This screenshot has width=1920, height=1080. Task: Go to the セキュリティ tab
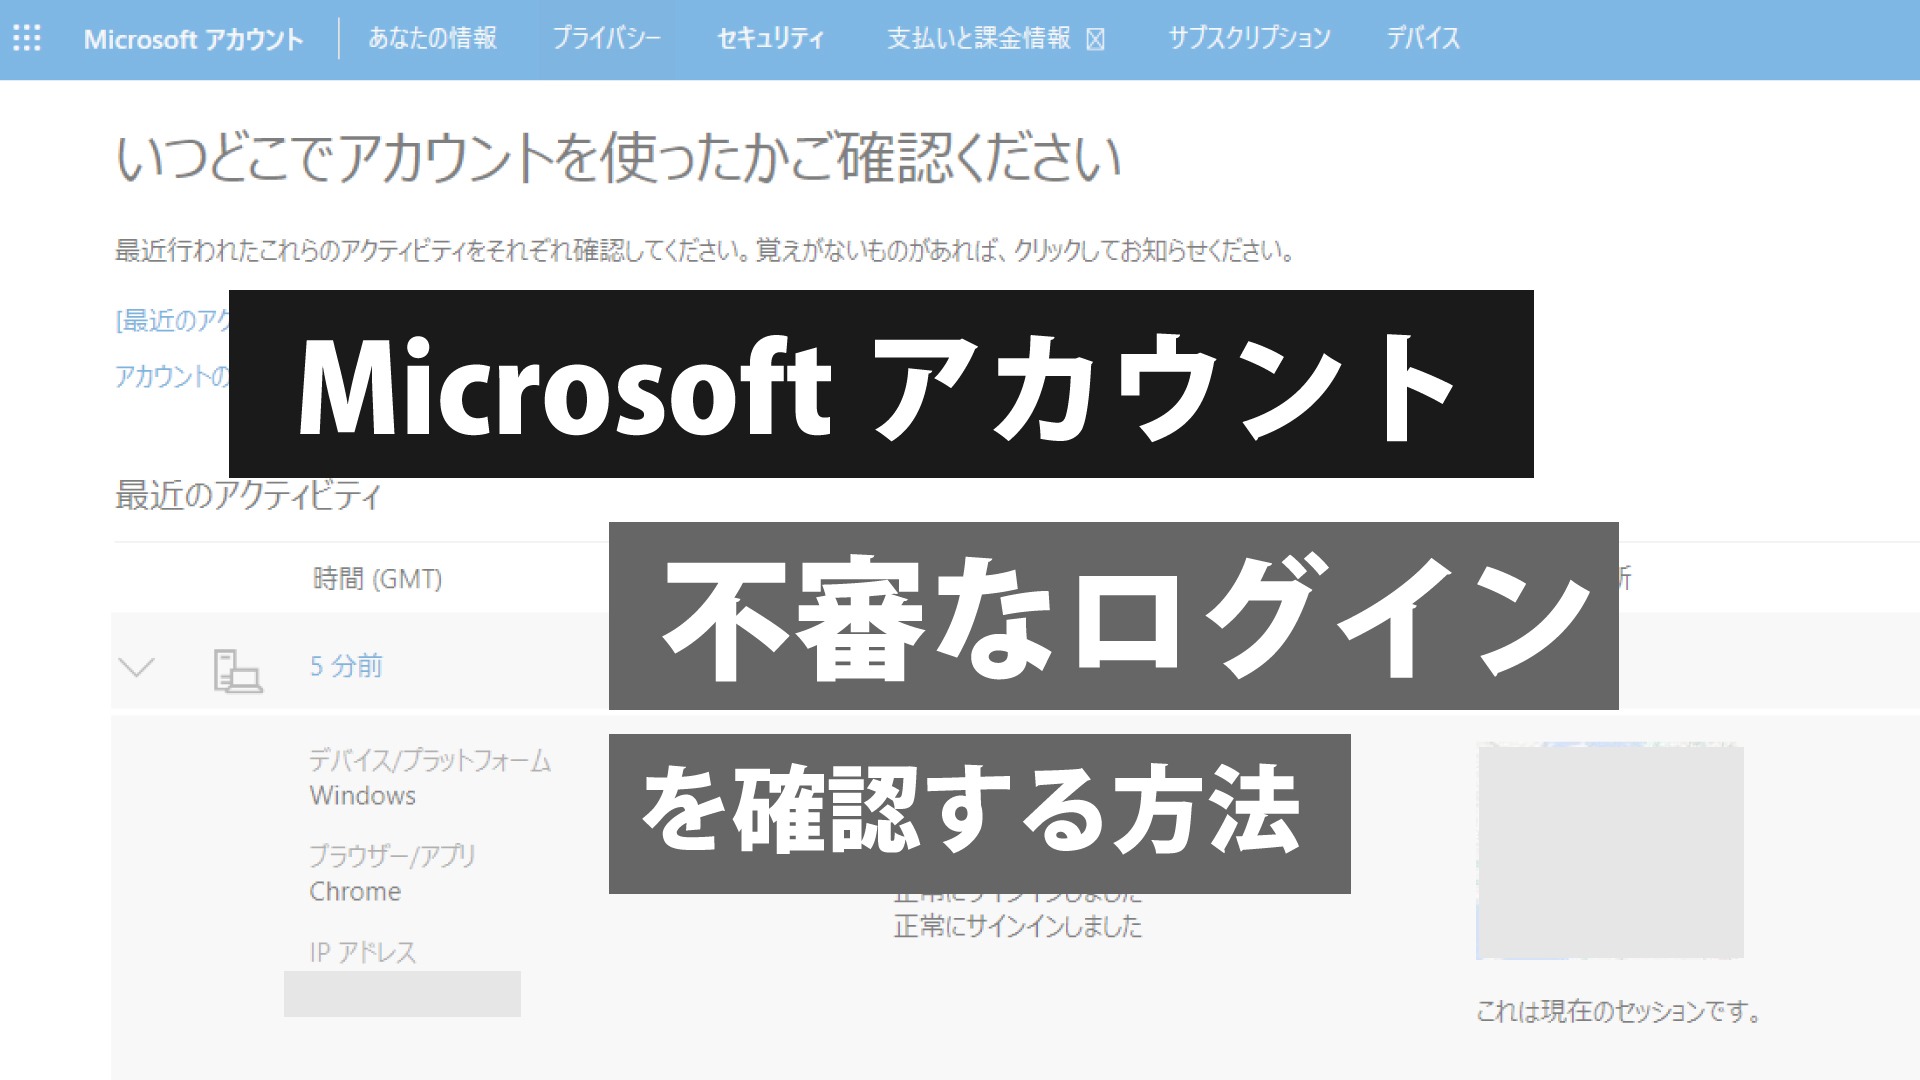(770, 38)
